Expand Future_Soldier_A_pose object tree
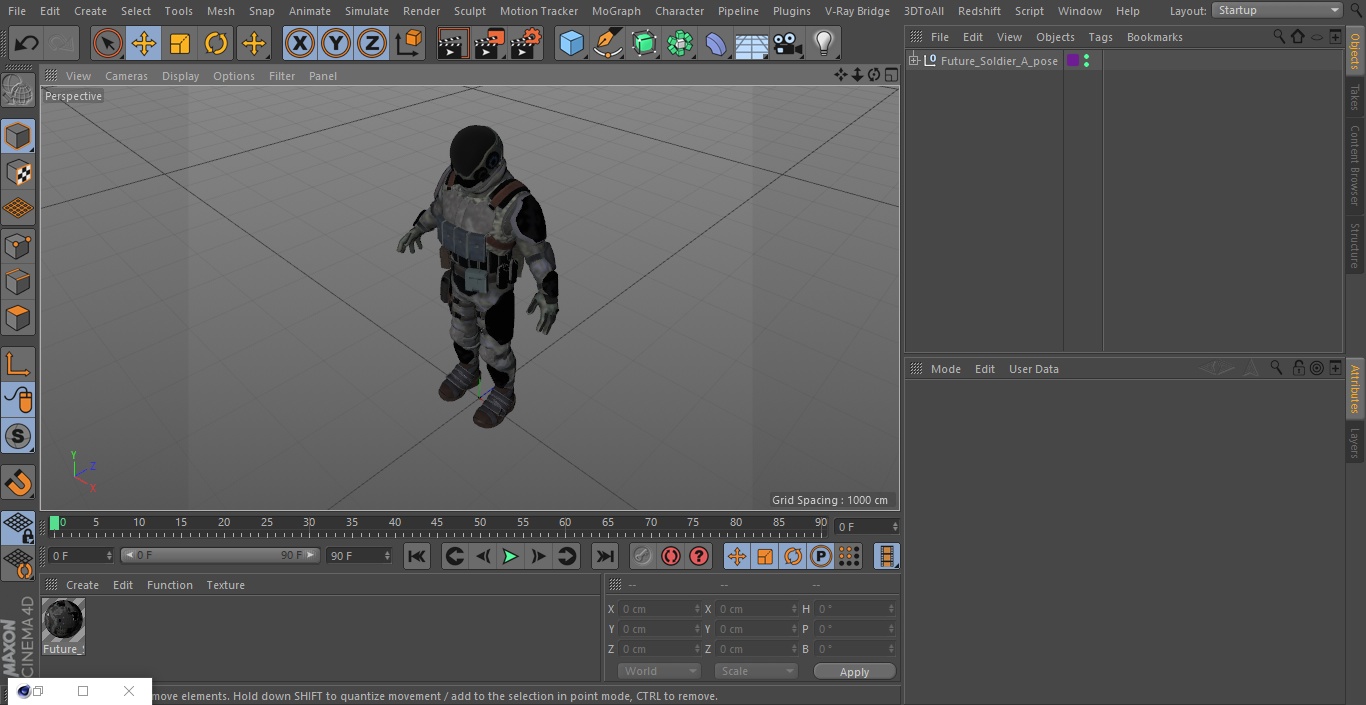Image resolution: width=1366 pixels, height=705 pixels. 913,61
